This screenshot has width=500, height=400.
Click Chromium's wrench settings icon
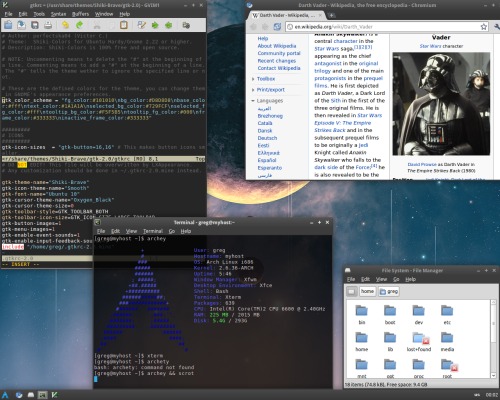click(x=496, y=27)
